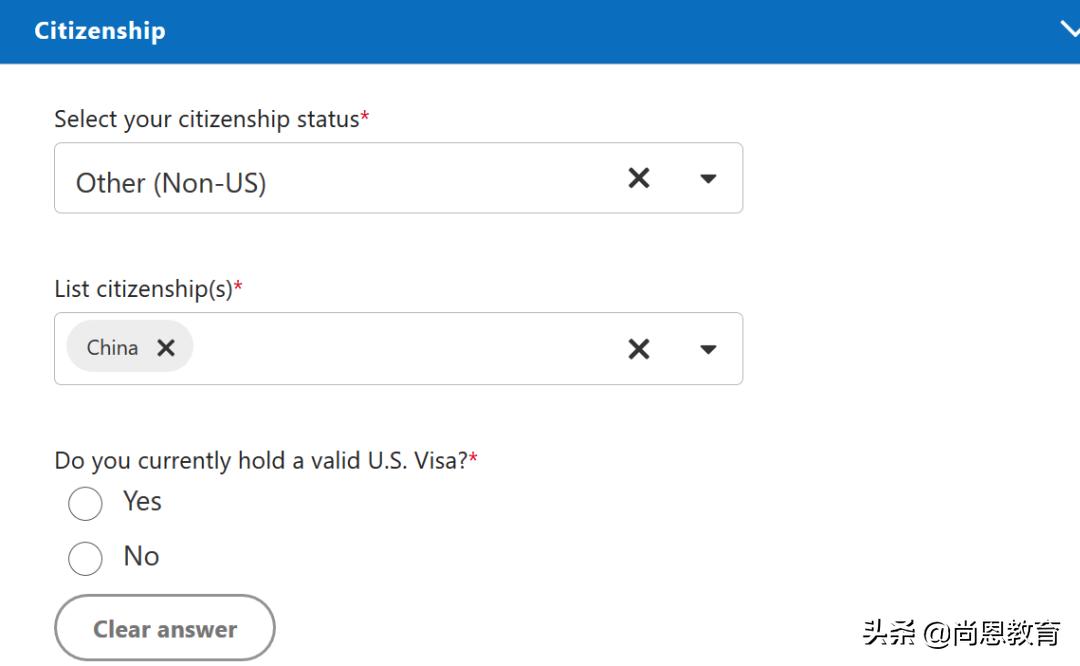
Task: Click "Select your citizenship status" label
Action: pyautogui.click(x=207, y=119)
